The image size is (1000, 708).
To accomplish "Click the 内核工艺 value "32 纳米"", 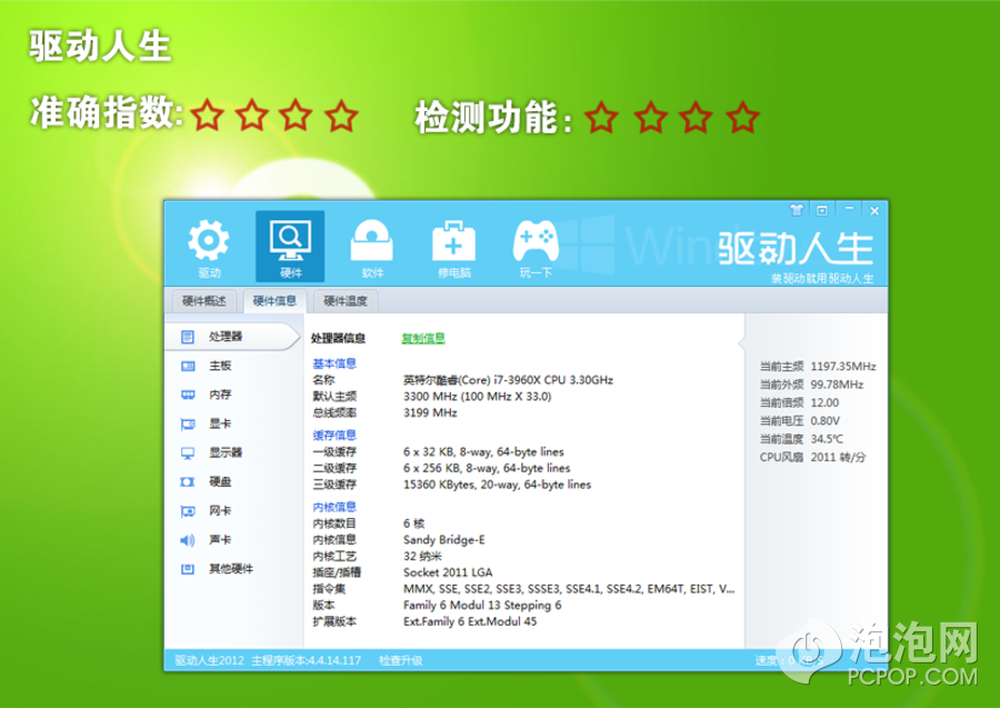I will (x=422, y=556).
